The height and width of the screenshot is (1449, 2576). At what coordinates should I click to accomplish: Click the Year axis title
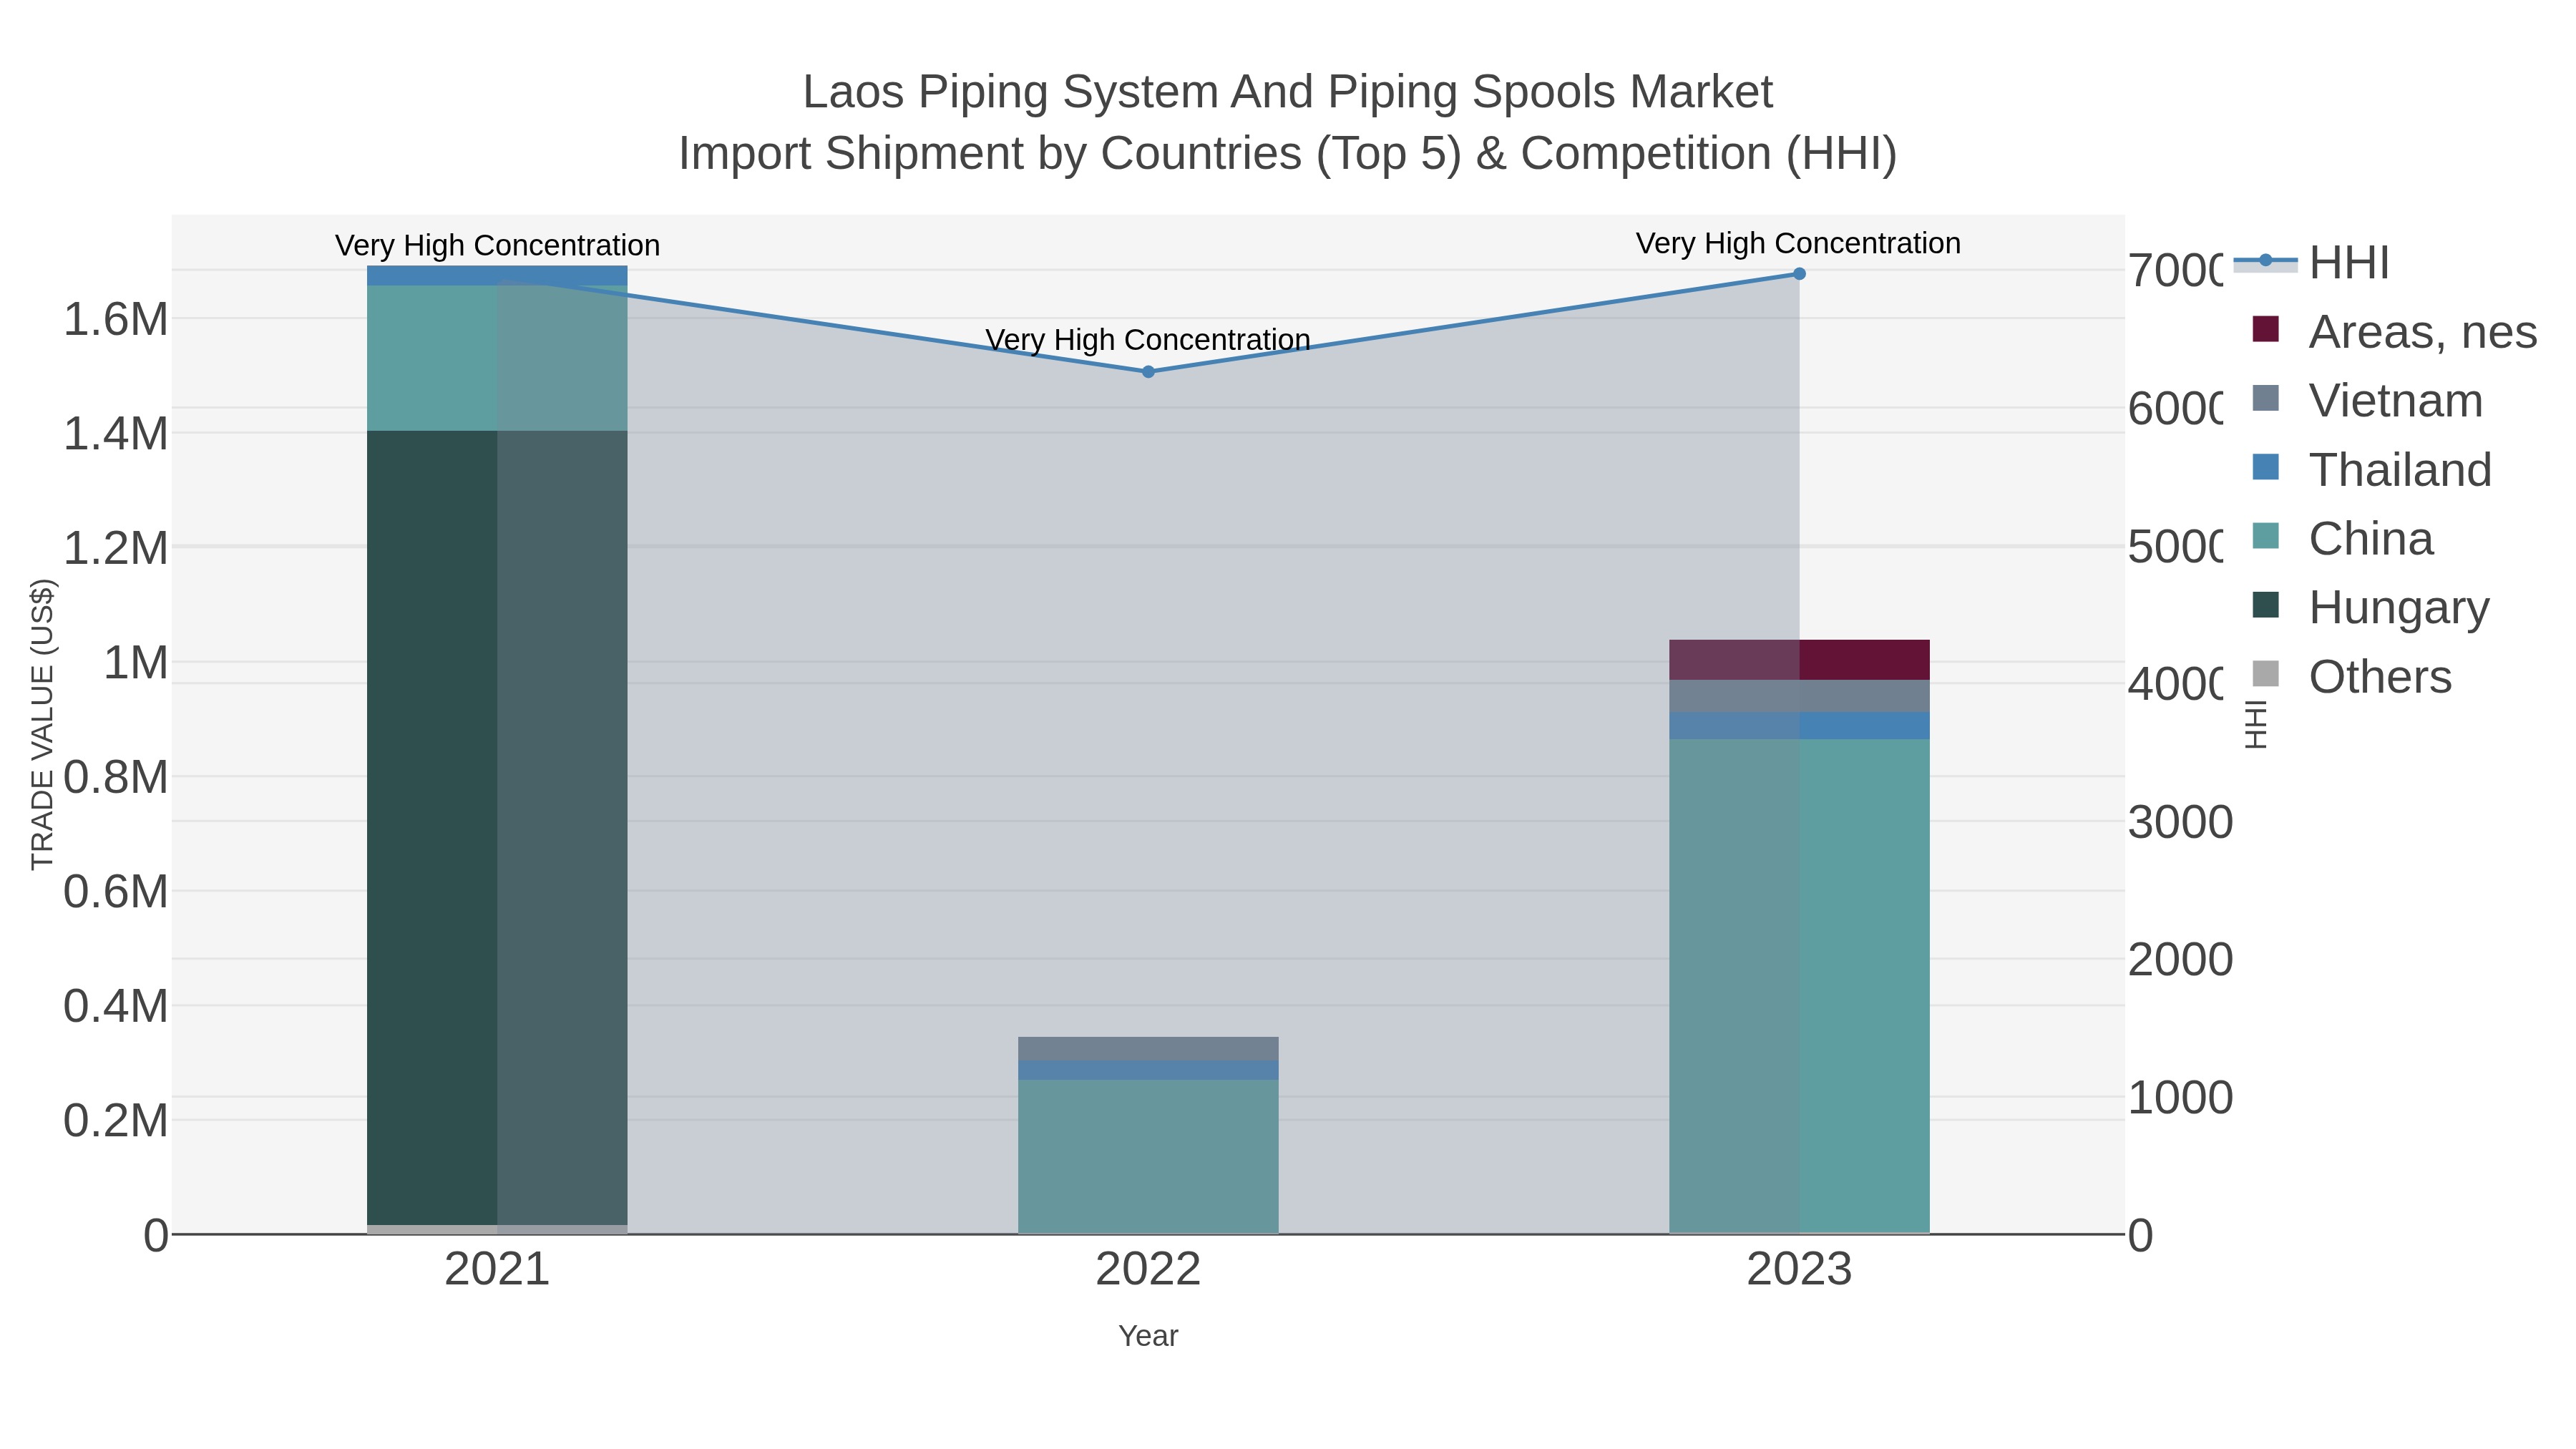point(1148,1336)
